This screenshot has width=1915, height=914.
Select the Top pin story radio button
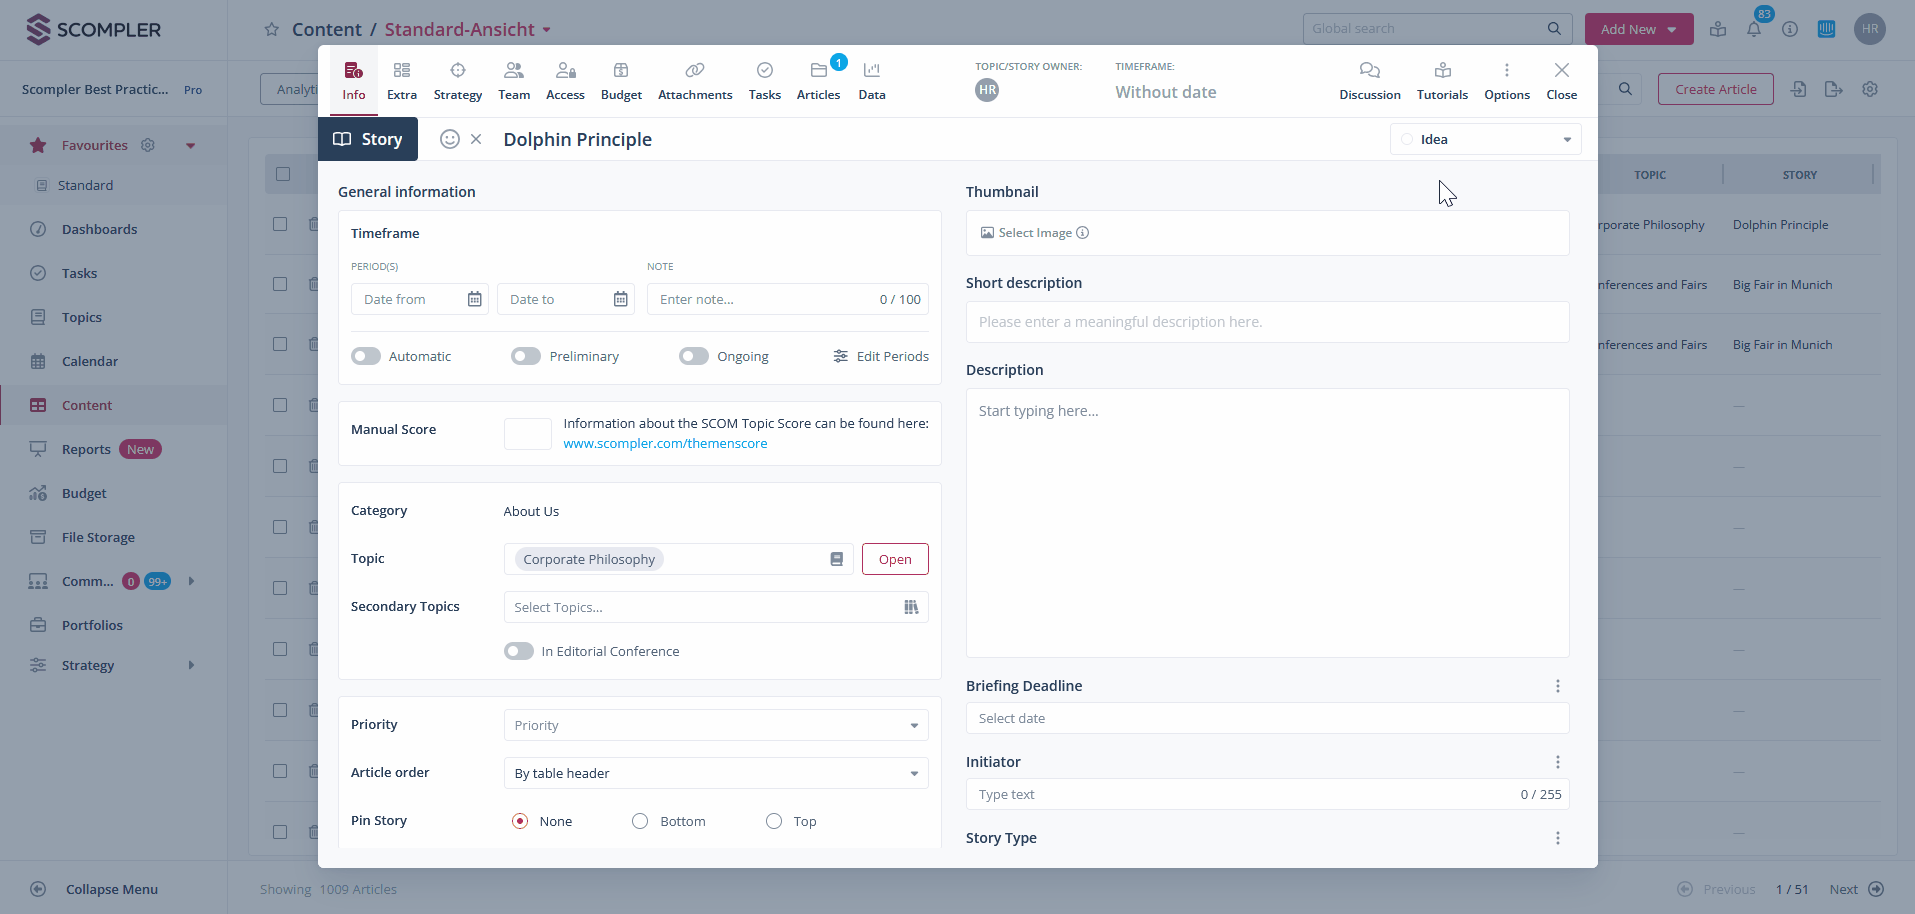(x=774, y=821)
